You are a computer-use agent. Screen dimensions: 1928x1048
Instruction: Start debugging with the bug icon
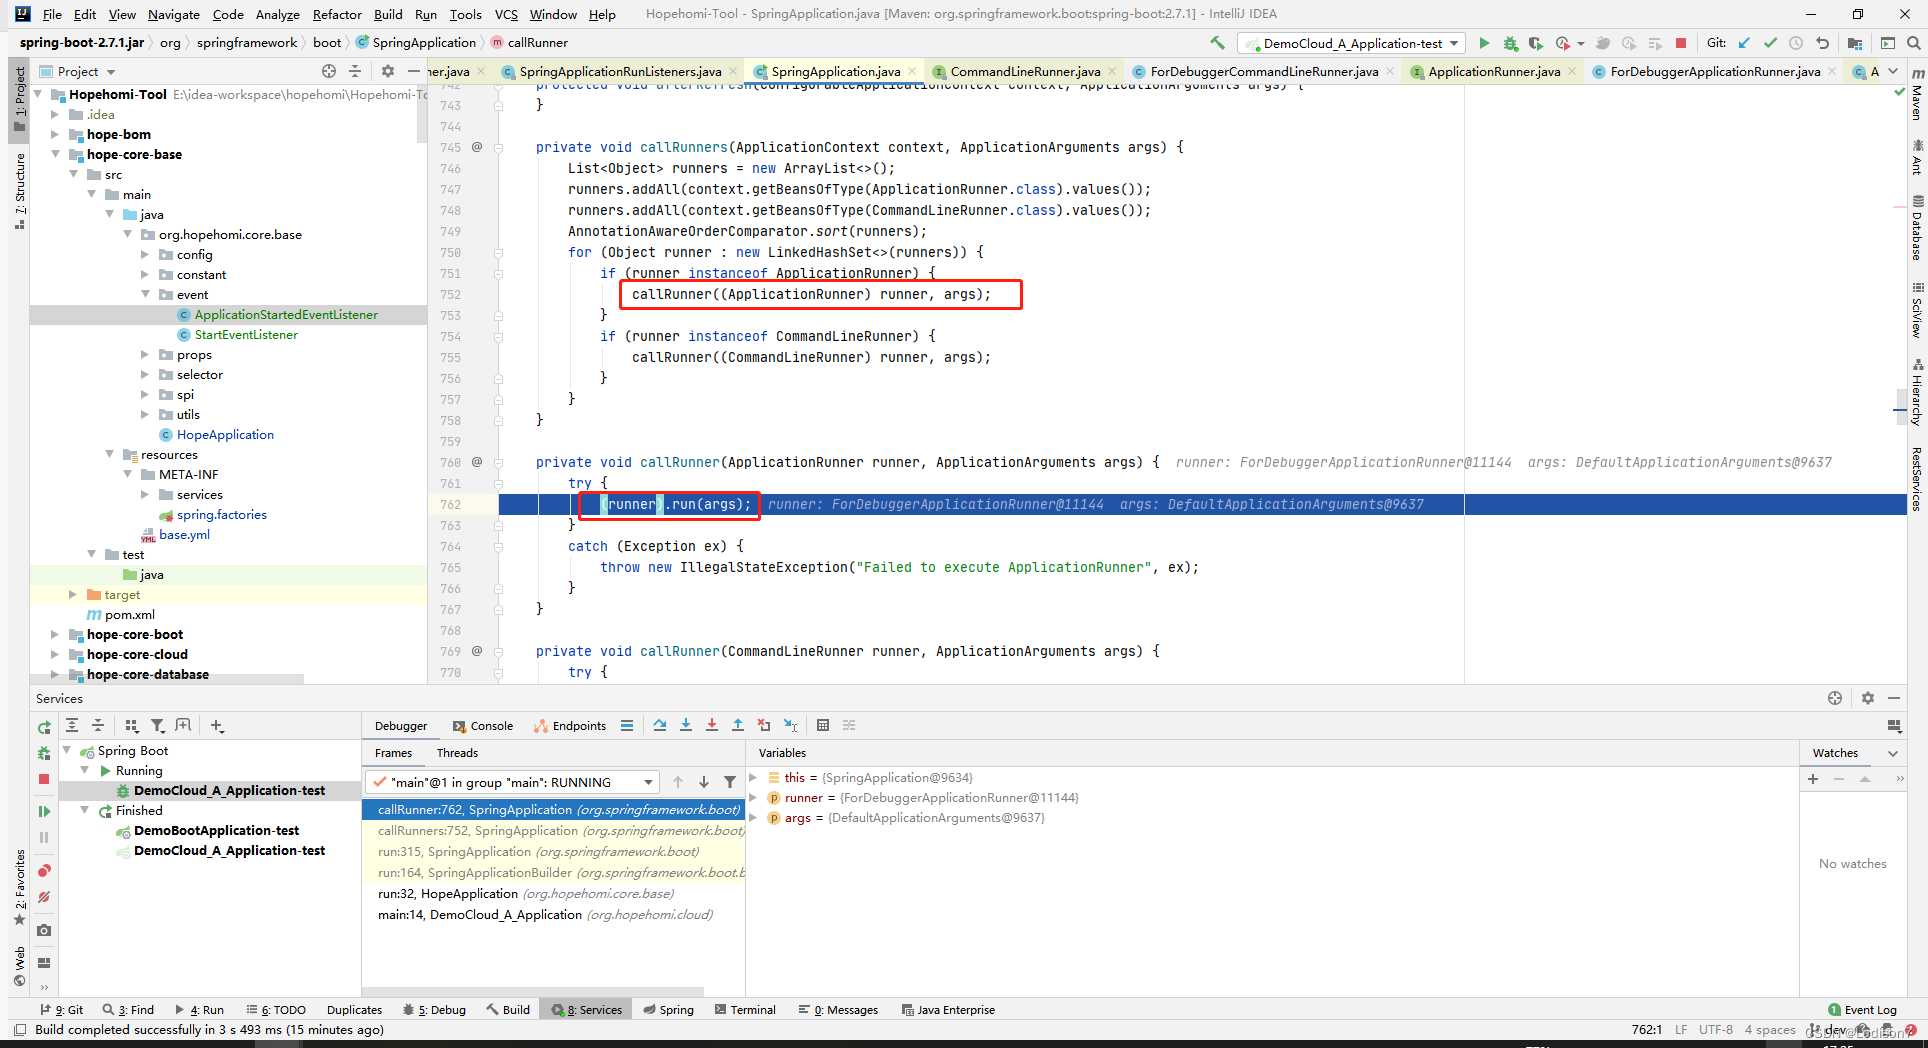click(x=1510, y=43)
